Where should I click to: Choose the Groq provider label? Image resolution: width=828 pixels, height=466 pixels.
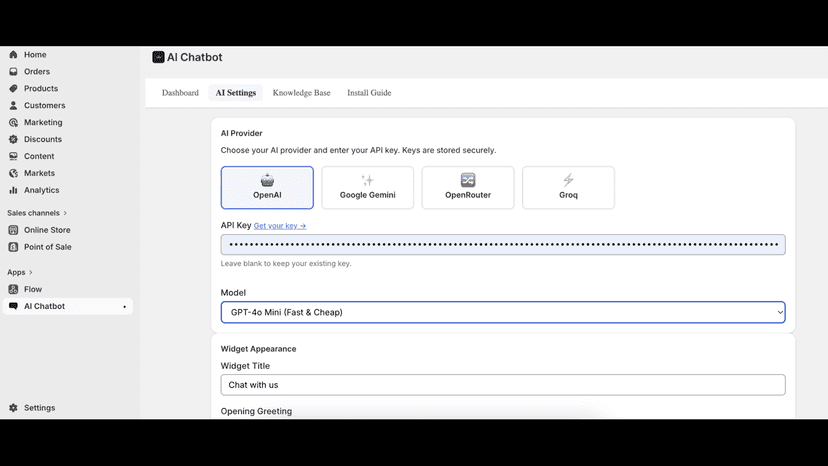pos(568,195)
